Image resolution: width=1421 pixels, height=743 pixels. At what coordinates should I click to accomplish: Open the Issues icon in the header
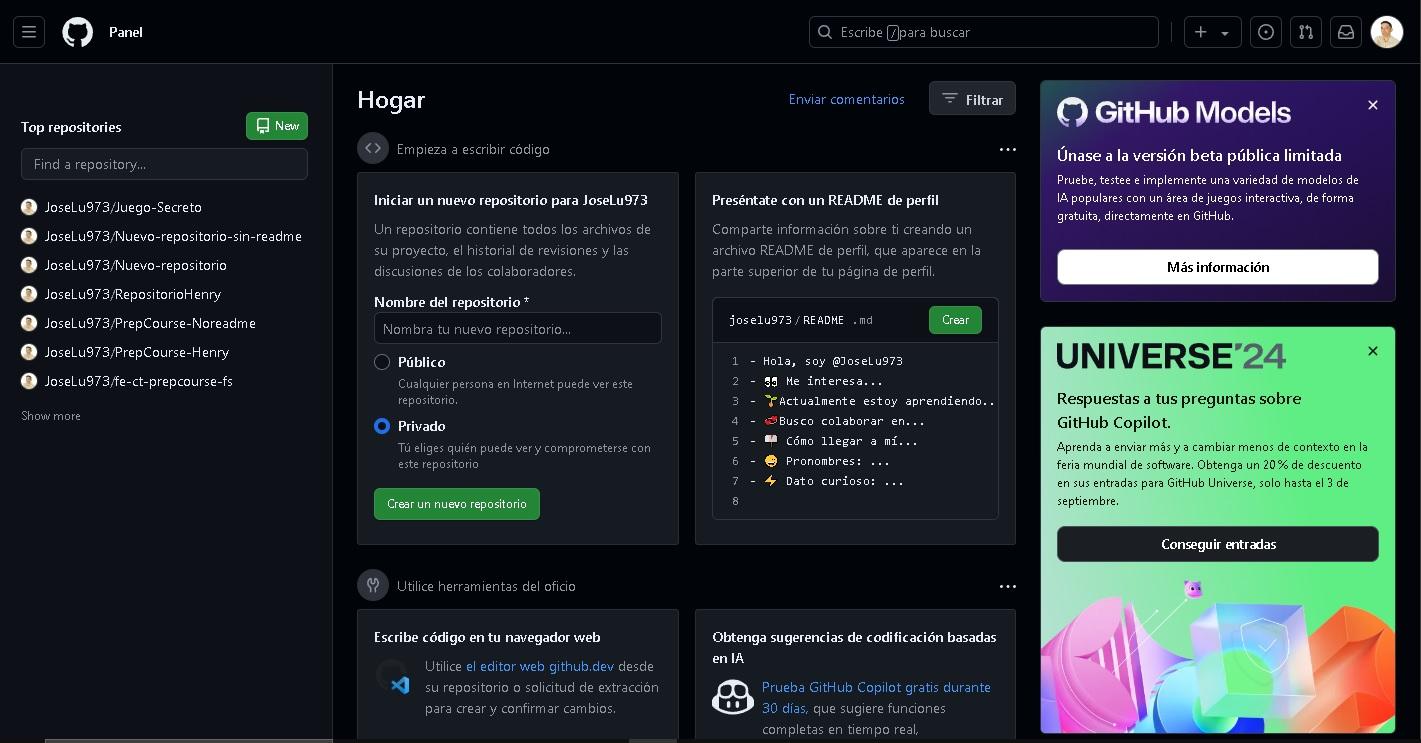click(x=1266, y=32)
